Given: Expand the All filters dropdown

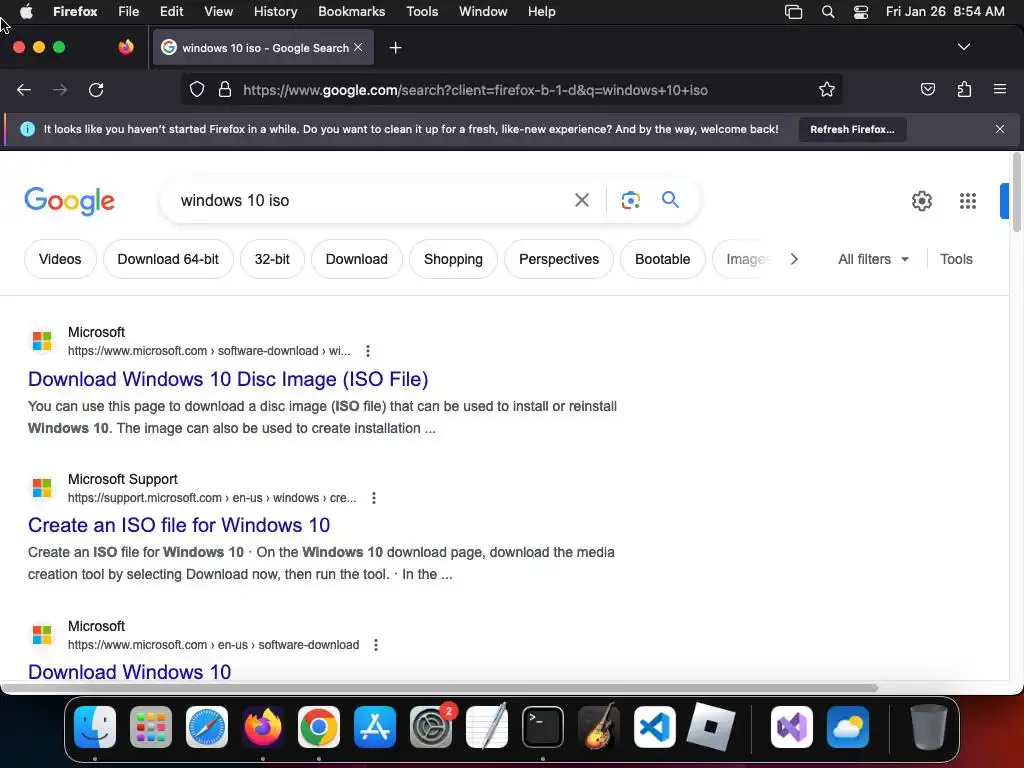Looking at the screenshot, I should pos(873,259).
